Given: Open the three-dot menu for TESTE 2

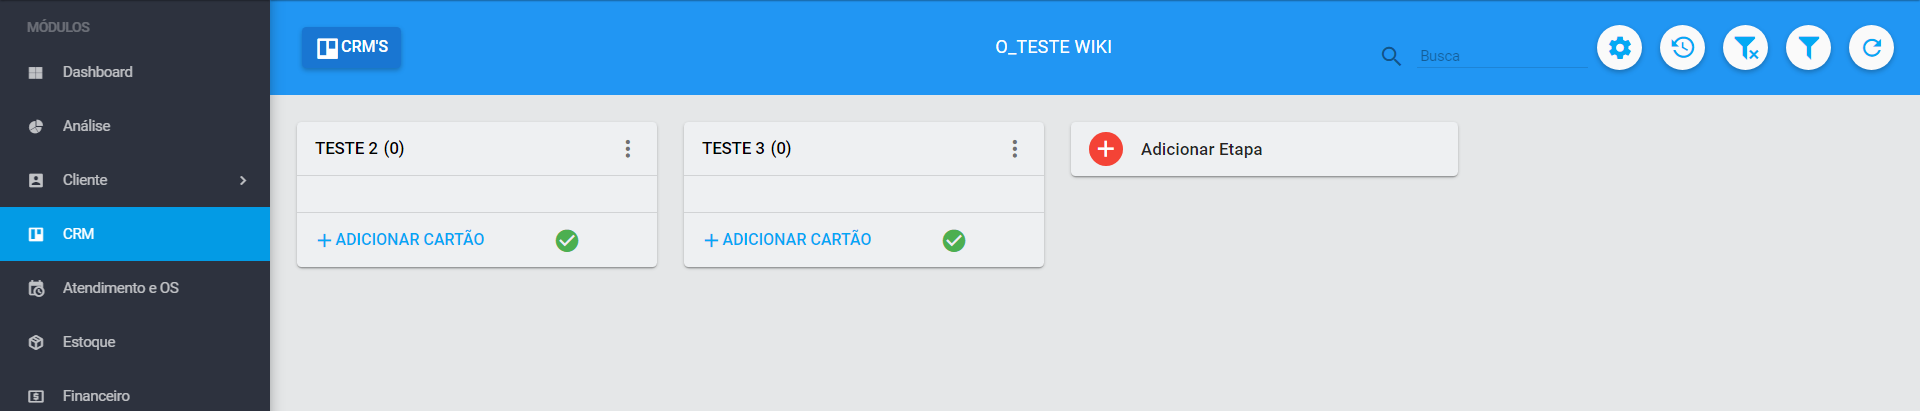Looking at the screenshot, I should pos(628,148).
